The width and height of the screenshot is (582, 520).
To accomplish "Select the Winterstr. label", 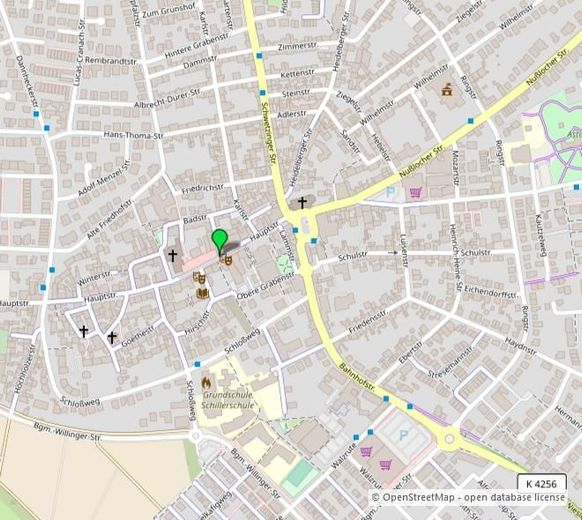I will (94, 278).
